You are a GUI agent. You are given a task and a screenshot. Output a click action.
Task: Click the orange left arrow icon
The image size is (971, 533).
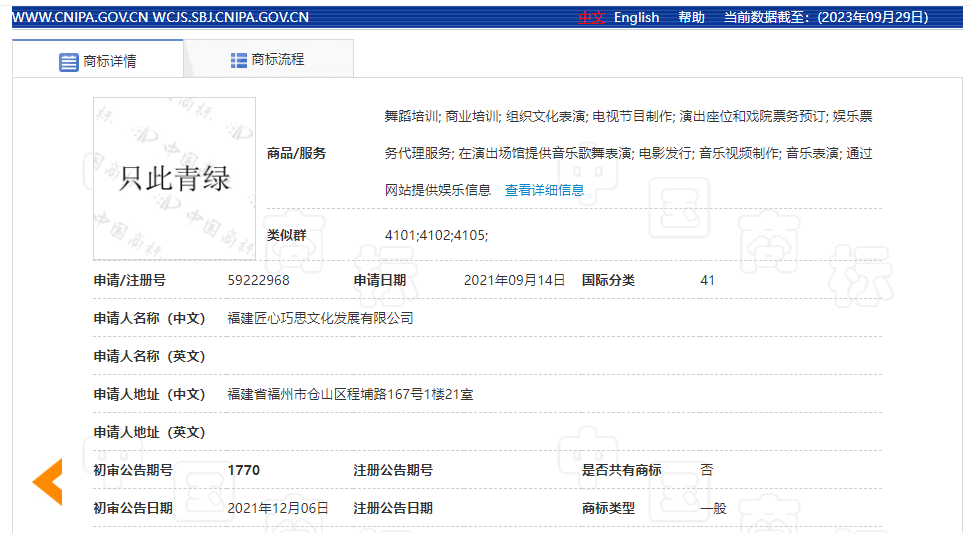pos(48,482)
